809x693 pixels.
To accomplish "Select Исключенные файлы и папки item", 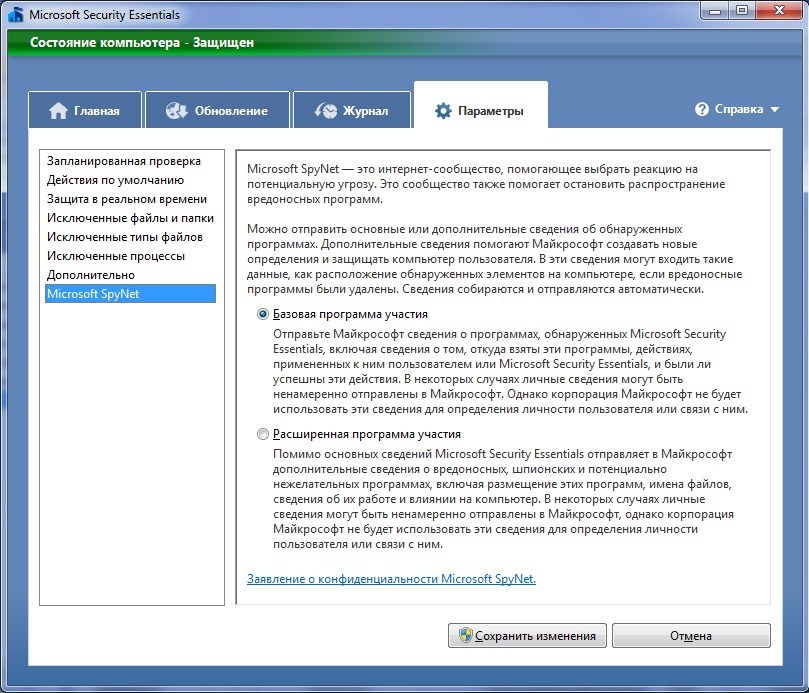I will 130,218.
